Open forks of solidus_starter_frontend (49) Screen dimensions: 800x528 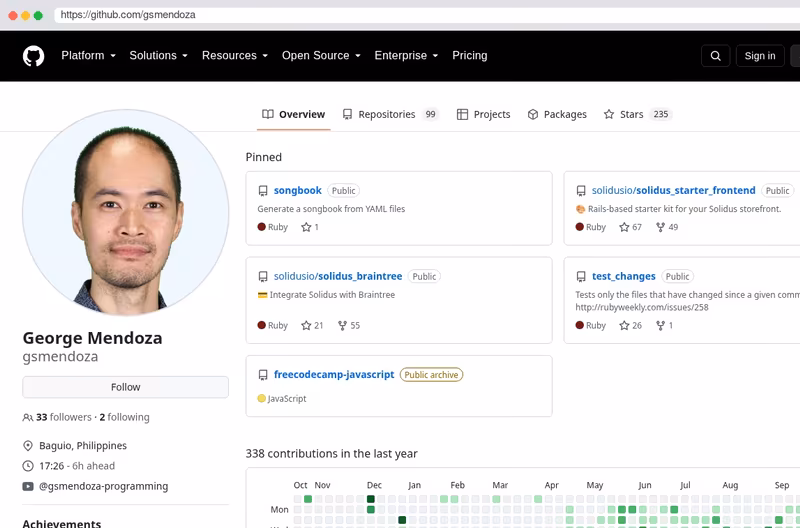[667, 227]
